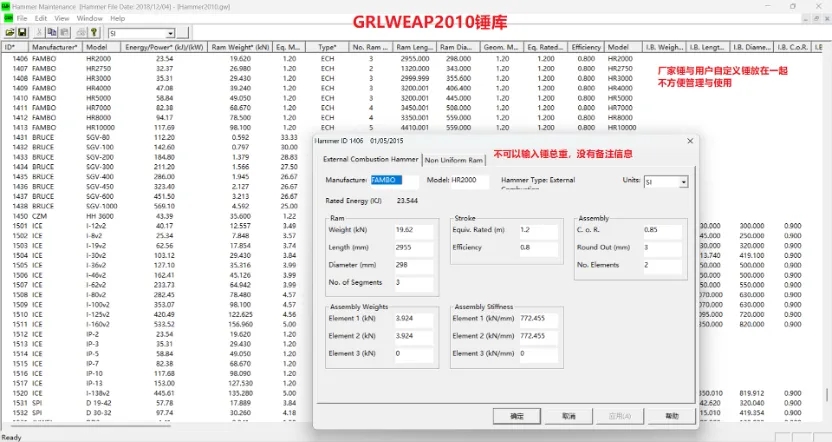Expand the Units dropdown in the dialog
The height and width of the screenshot is (442, 832).
[x=683, y=182]
